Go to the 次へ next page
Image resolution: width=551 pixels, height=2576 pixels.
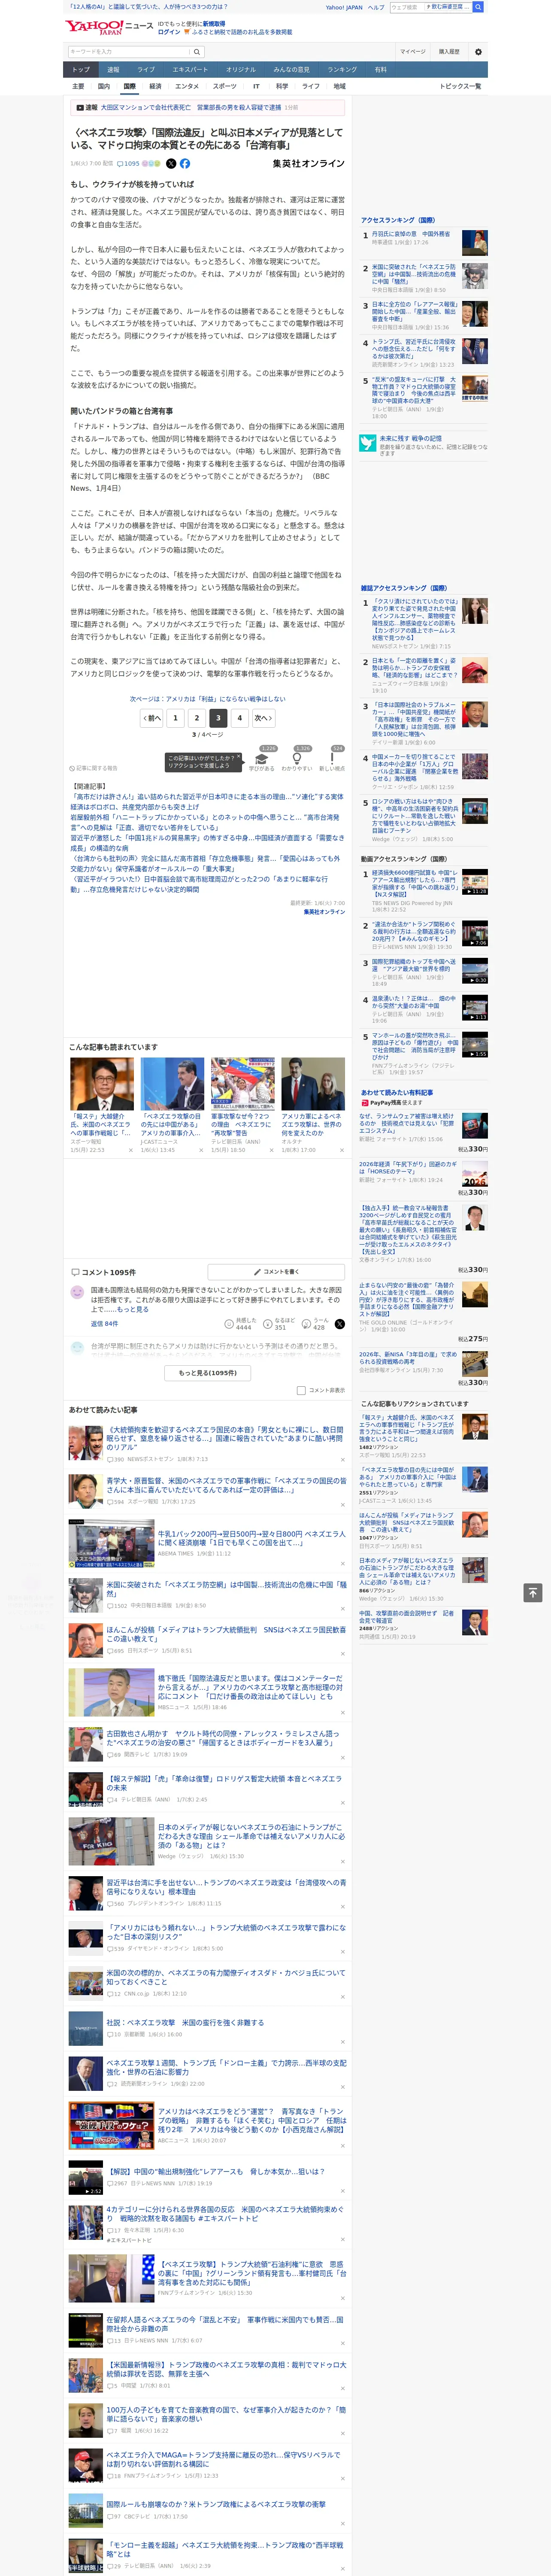click(262, 717)
